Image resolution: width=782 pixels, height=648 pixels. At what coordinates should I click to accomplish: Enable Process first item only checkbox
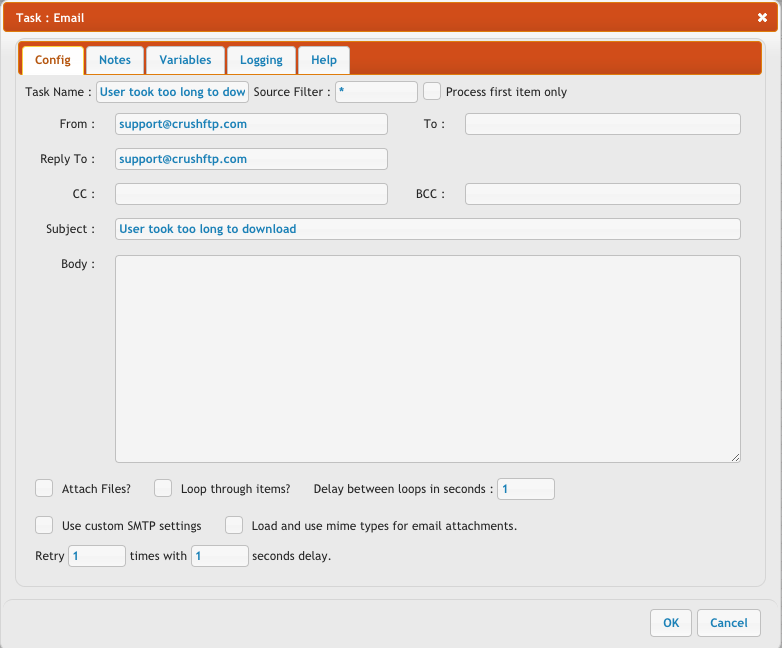click(432, 91)
